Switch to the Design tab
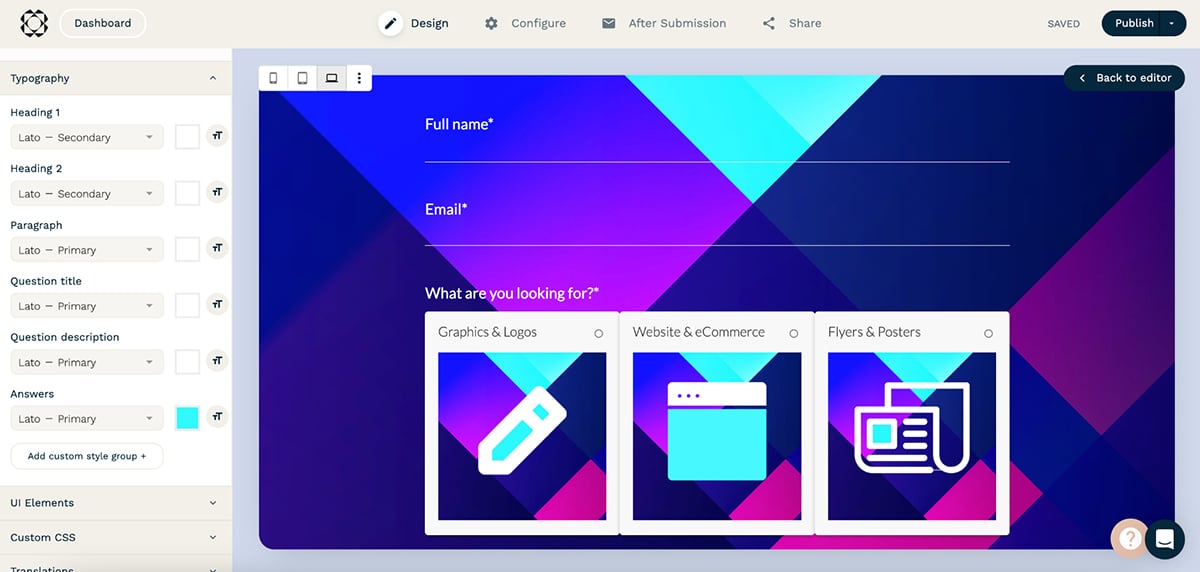1200x572 pixels. pos(415,23)
